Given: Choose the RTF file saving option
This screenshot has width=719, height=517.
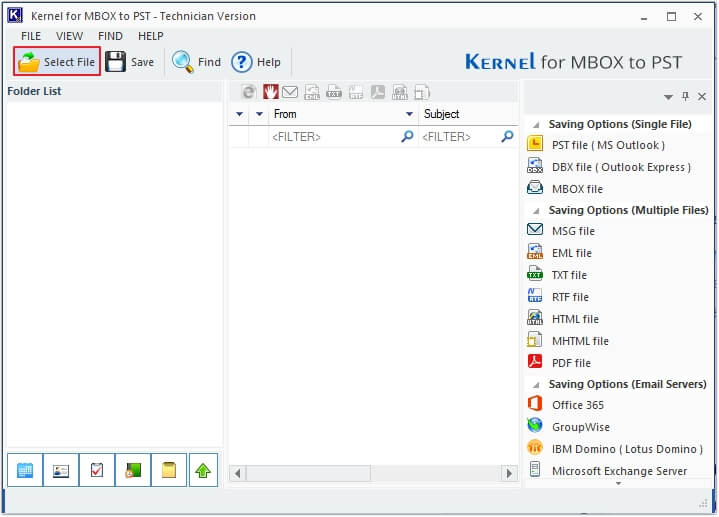Looking at the screenshot, I should click(570, 297).
